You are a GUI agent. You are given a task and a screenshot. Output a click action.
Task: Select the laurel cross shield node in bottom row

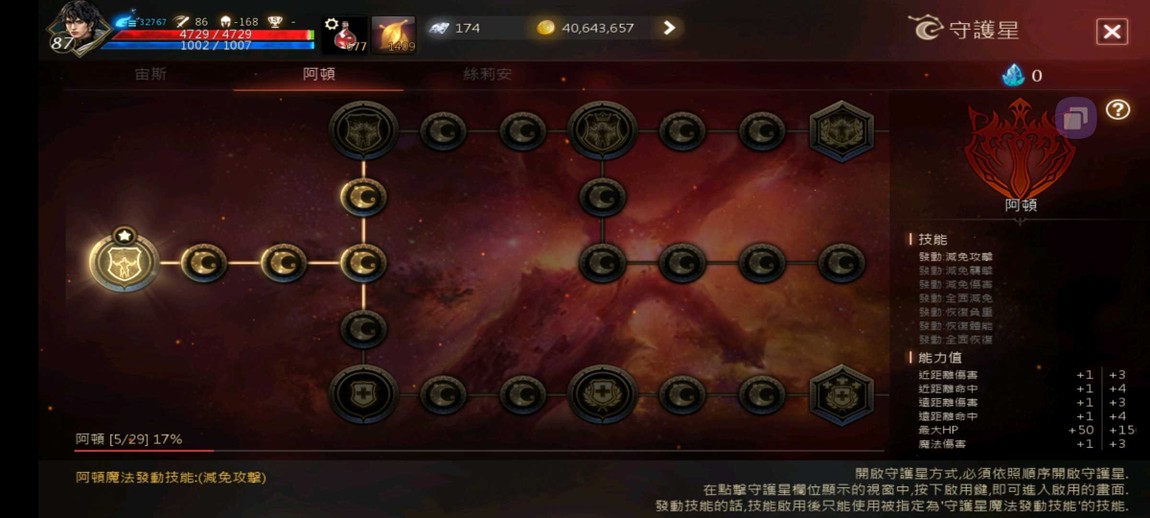tap(602, 394)
